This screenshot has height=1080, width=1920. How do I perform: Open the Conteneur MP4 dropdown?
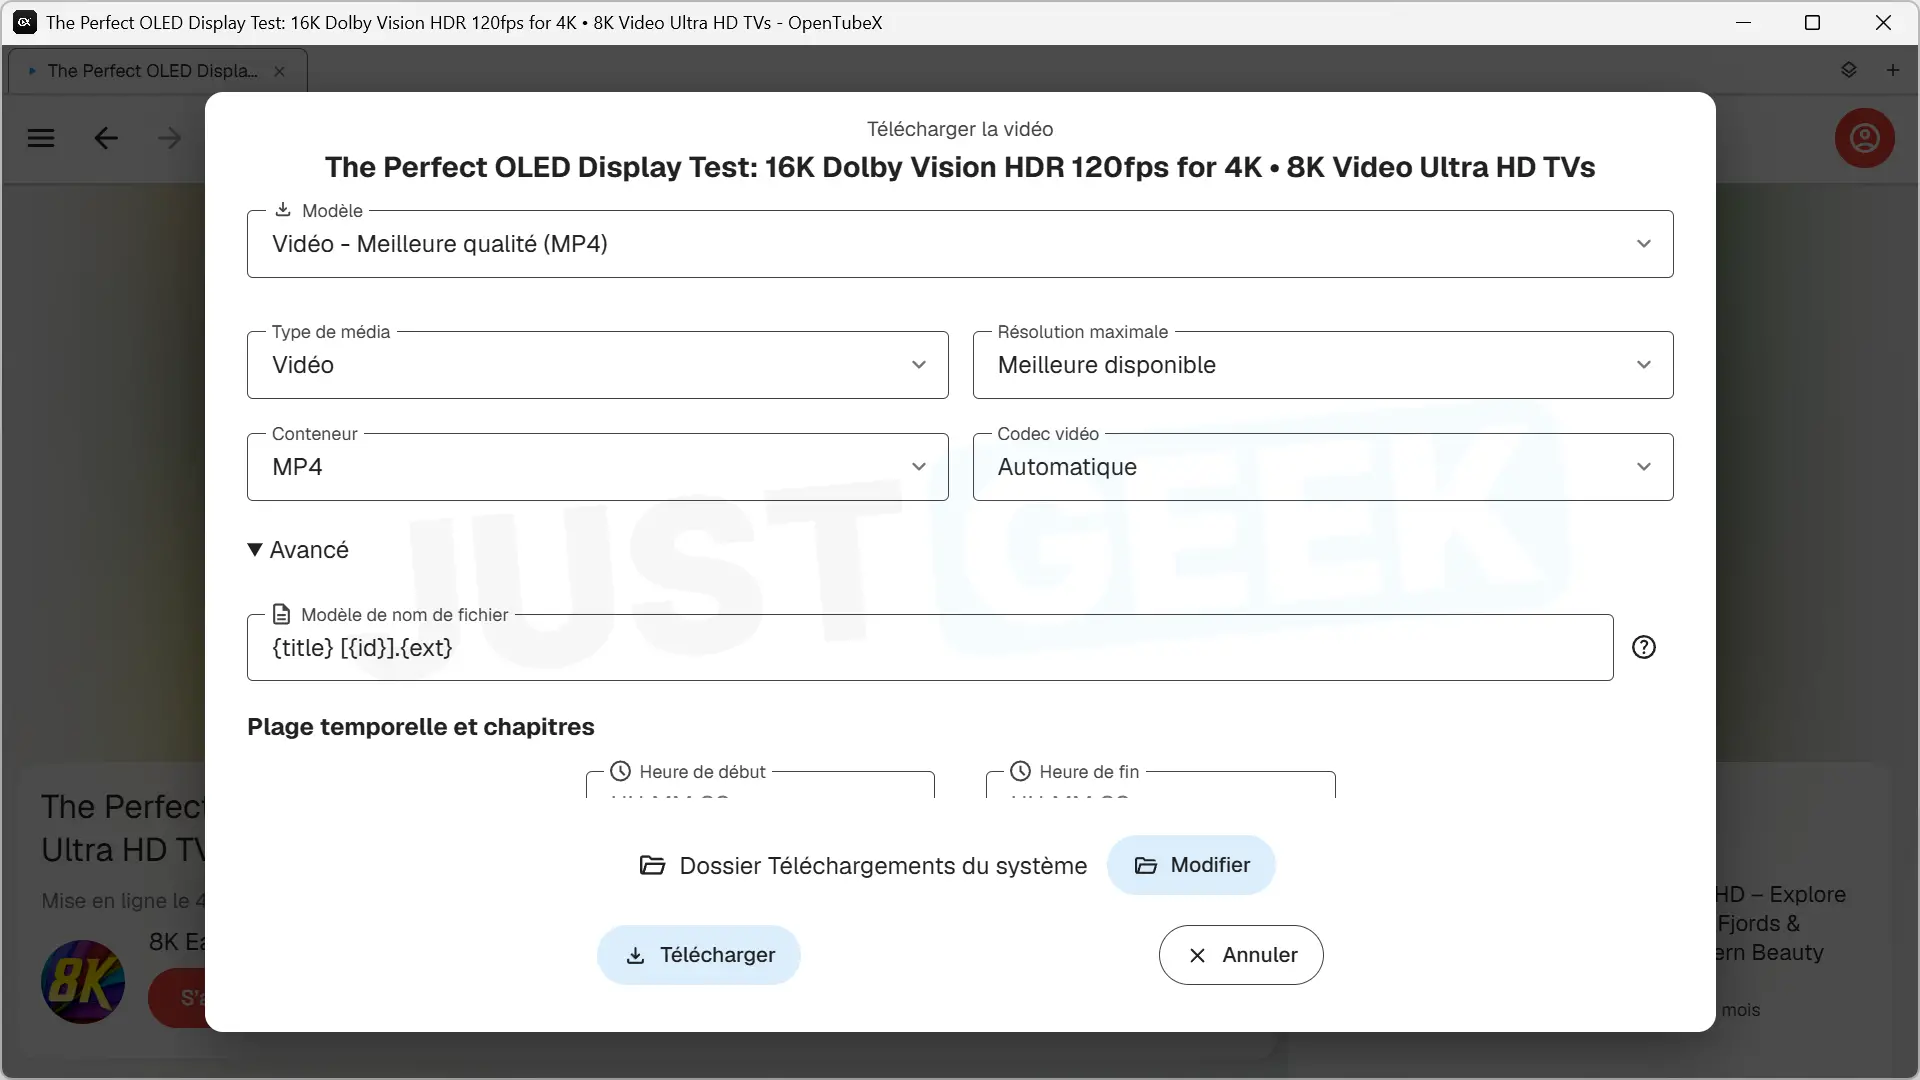pos(597,467)
